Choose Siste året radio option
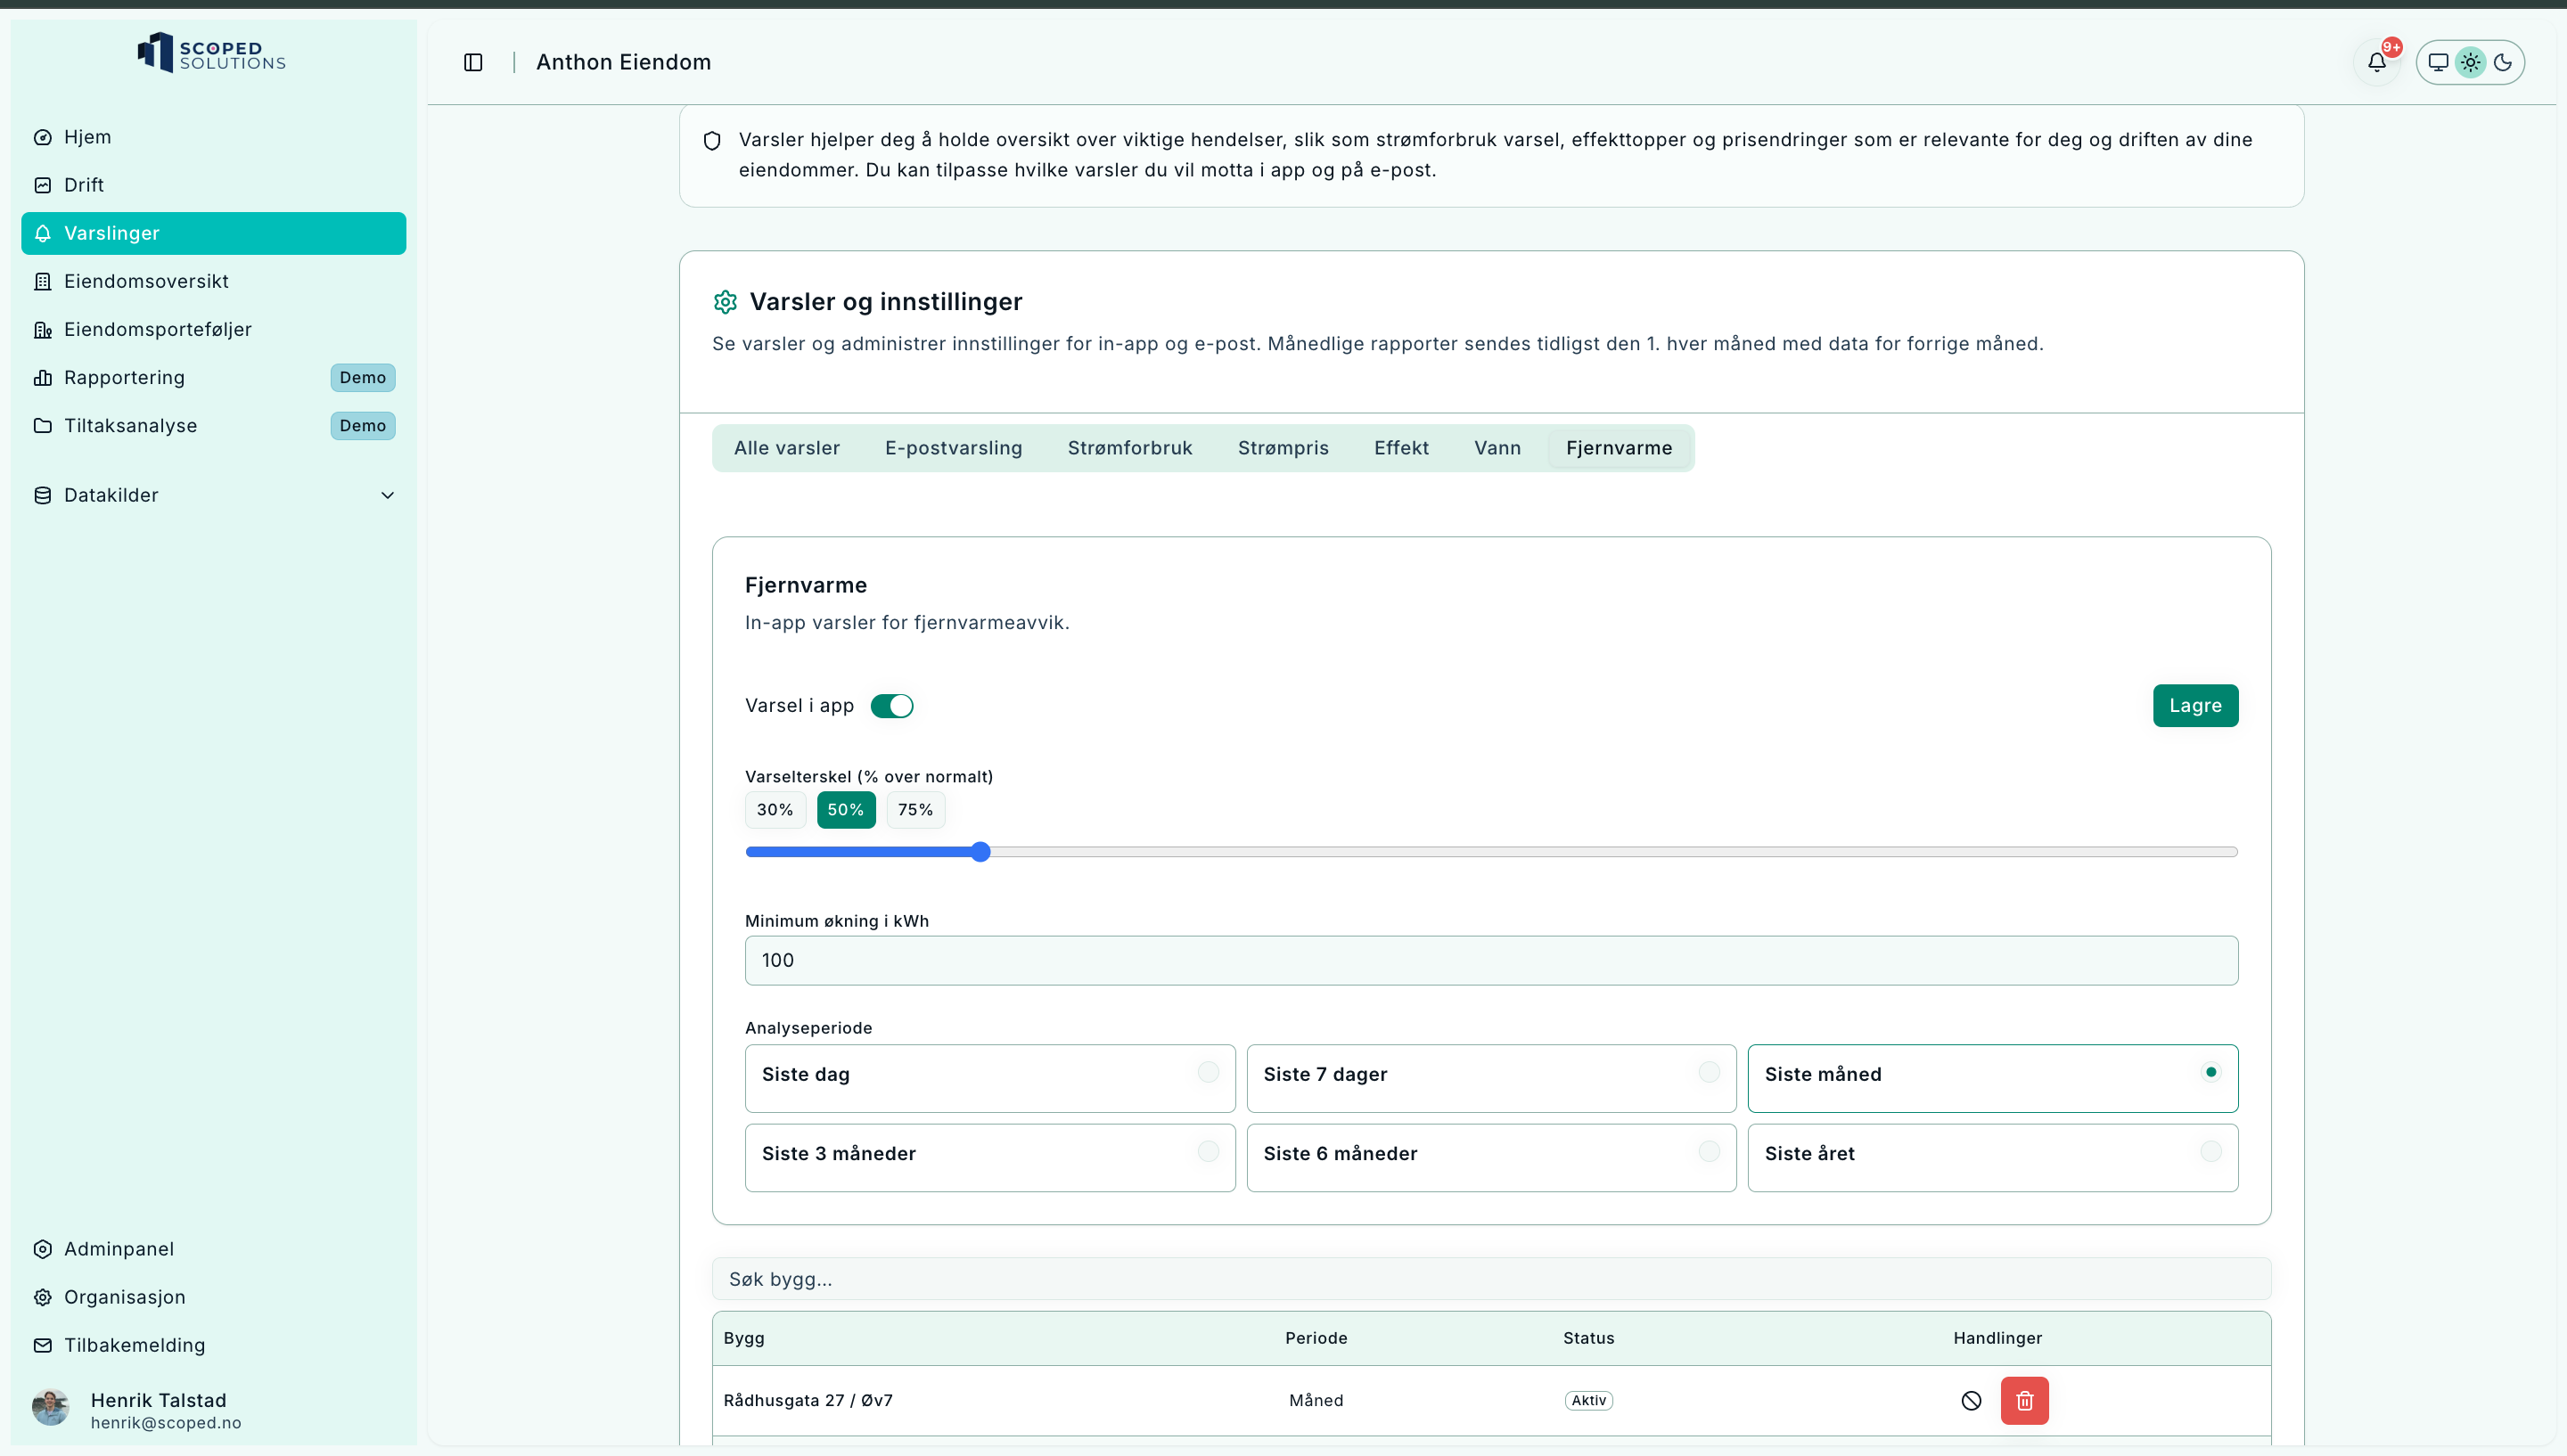The height and width of the screenshot is (1456, 2567). pos(1991,1156)
